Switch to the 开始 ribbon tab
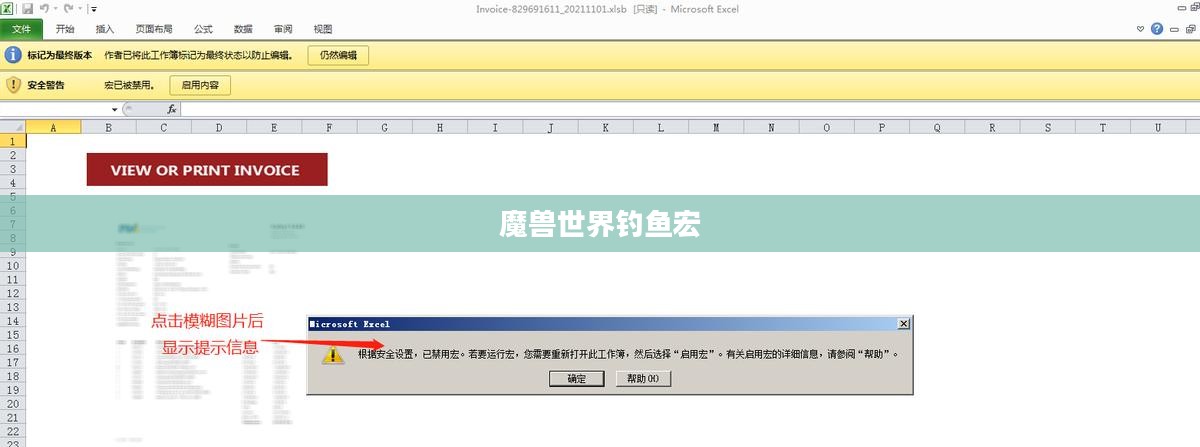This screenshot has height=447, width=1200. tap(65, 29)
